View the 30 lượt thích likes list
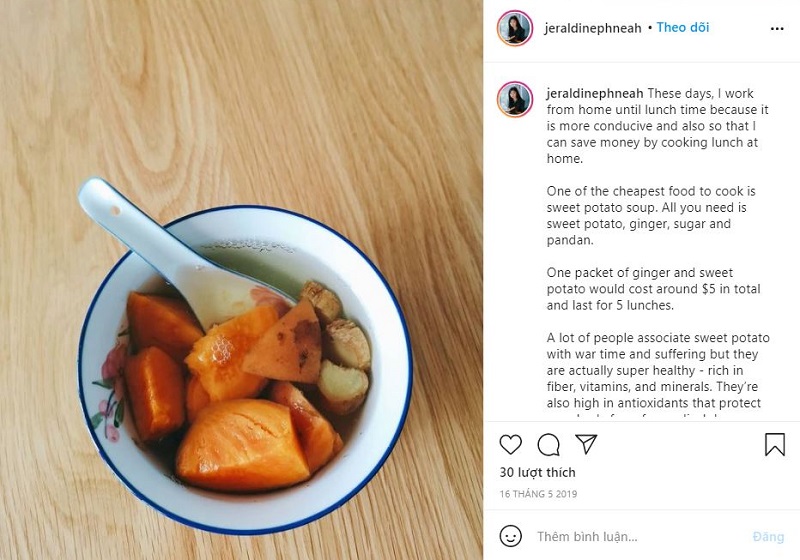This screenshot has height=560, width=800. click(x=537, y=472)
